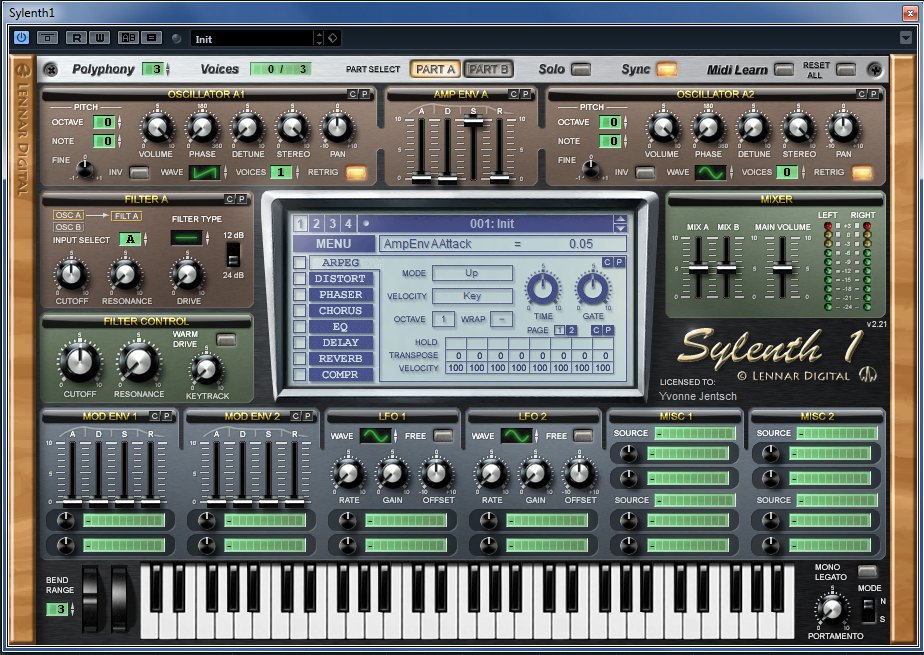924x655 pixels.
Task: Switch to the Chorus effect tab
Action: click(x=340, y=311)
